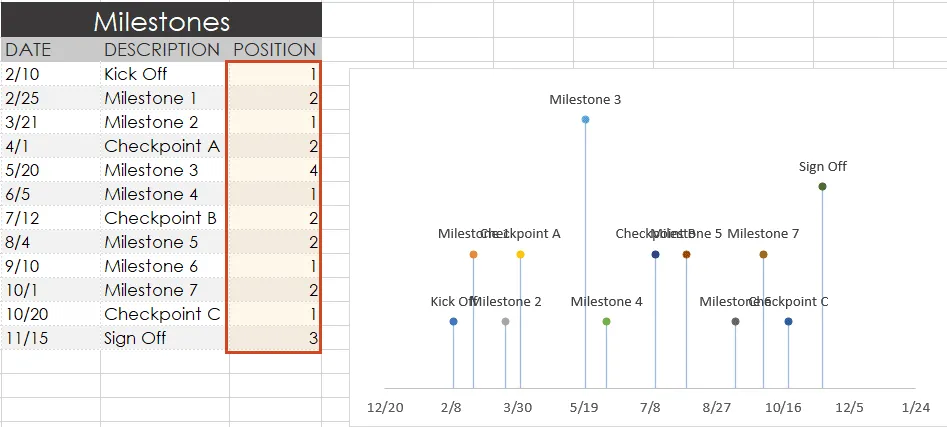The width and height of the screenshot is (947, 427).
Task: Select the Milestone 7 brown chart marker
Action: (x=763, y=255)
